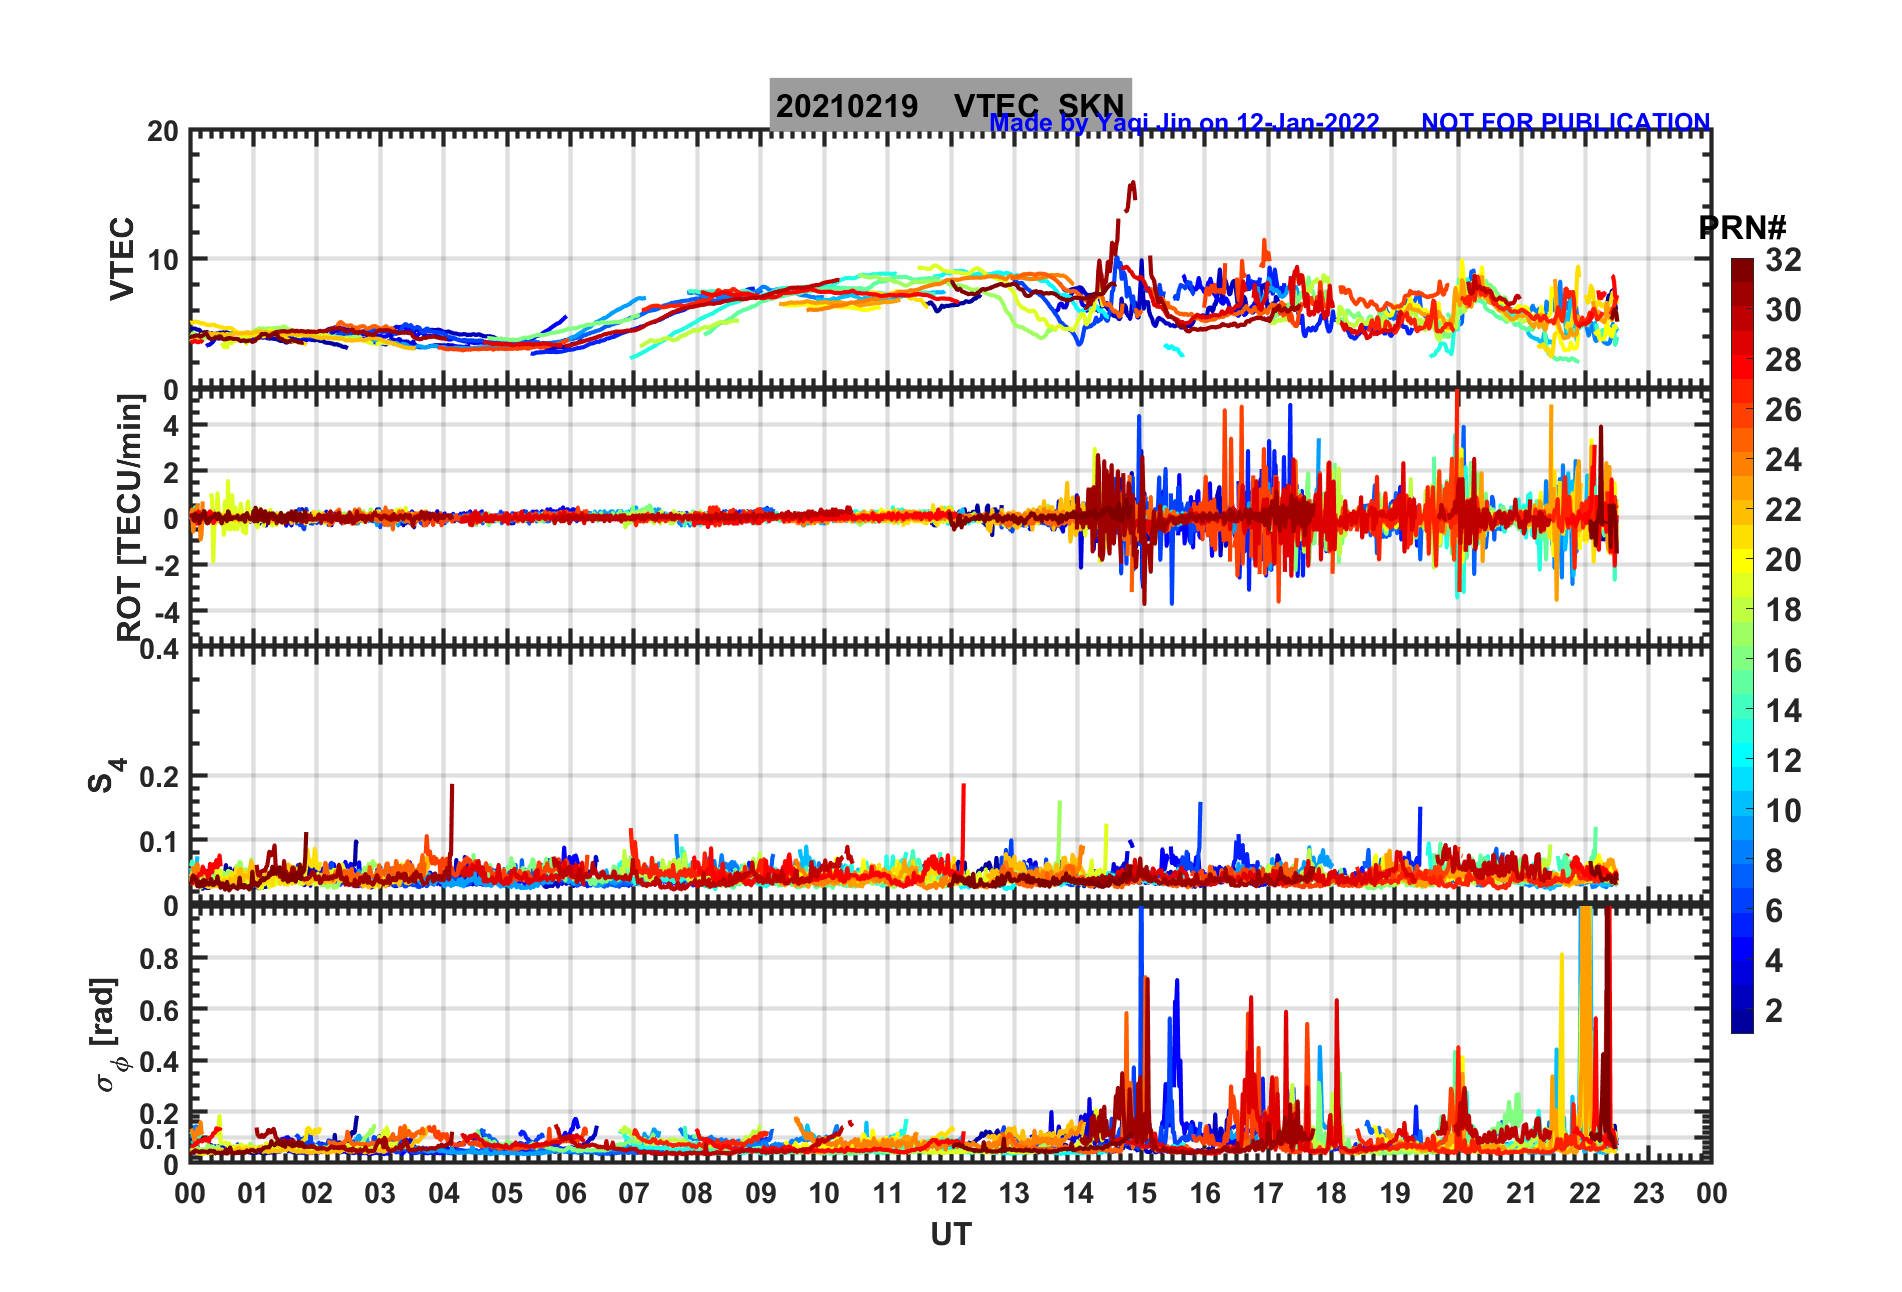This screenshot has width=1902, height=1292.
Task: Click the UT x-axis label
Action: [951, 1235]
